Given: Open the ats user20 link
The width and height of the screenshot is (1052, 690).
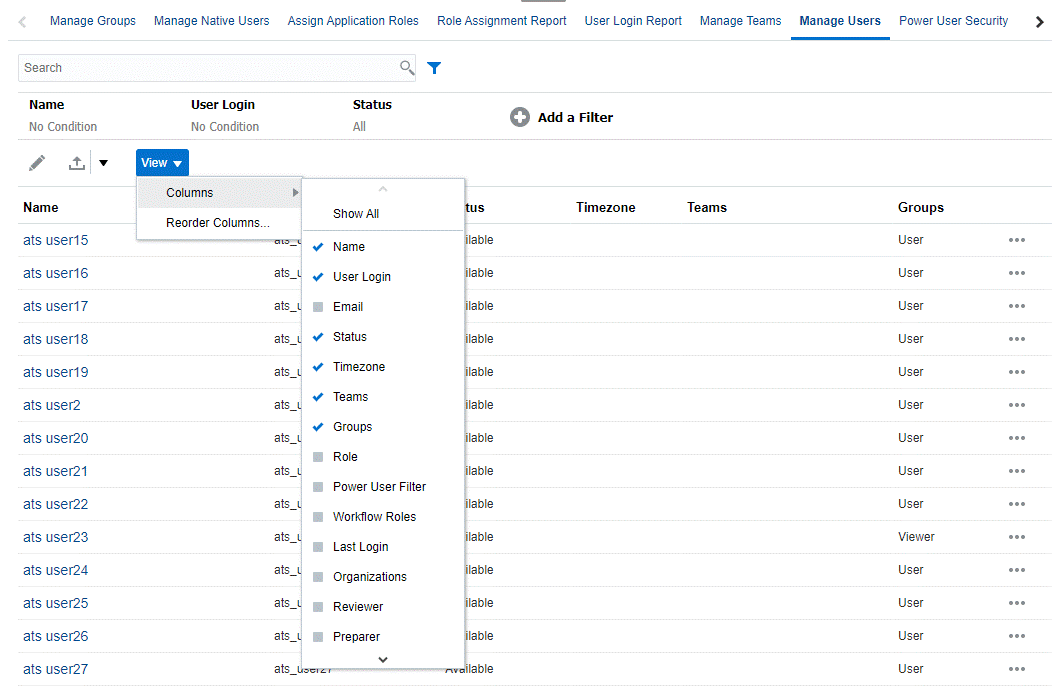Looking at the screenshot, I should click(x=56, y=438).
